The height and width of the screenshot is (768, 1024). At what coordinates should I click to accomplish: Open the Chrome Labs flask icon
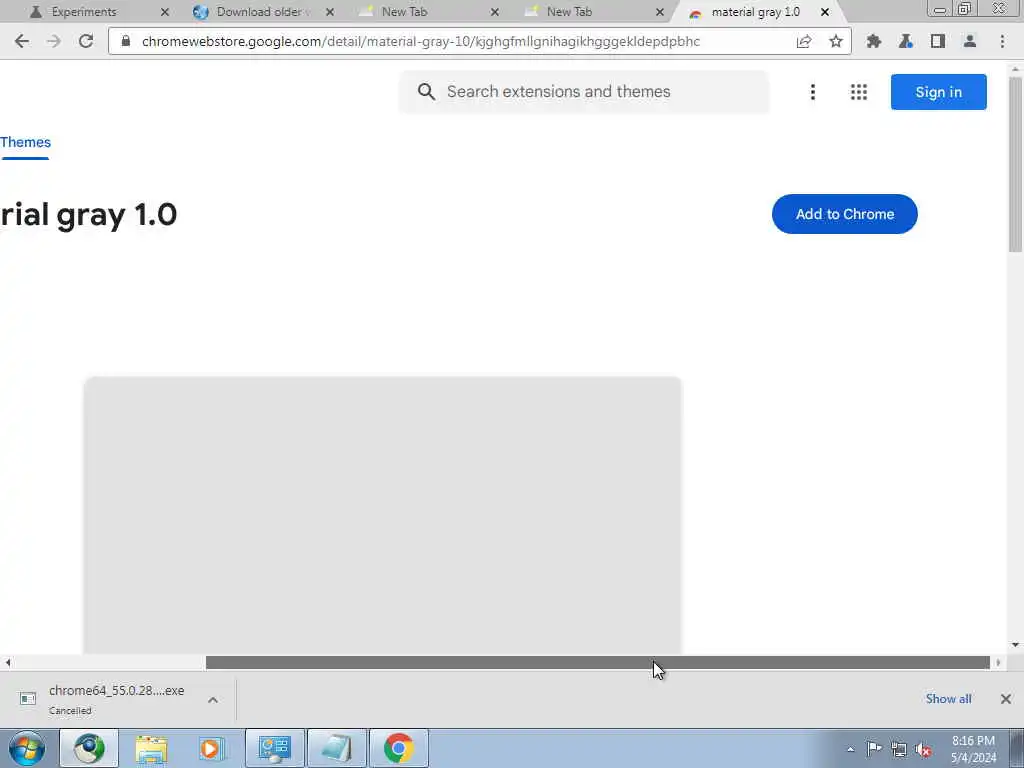point(906,41)
